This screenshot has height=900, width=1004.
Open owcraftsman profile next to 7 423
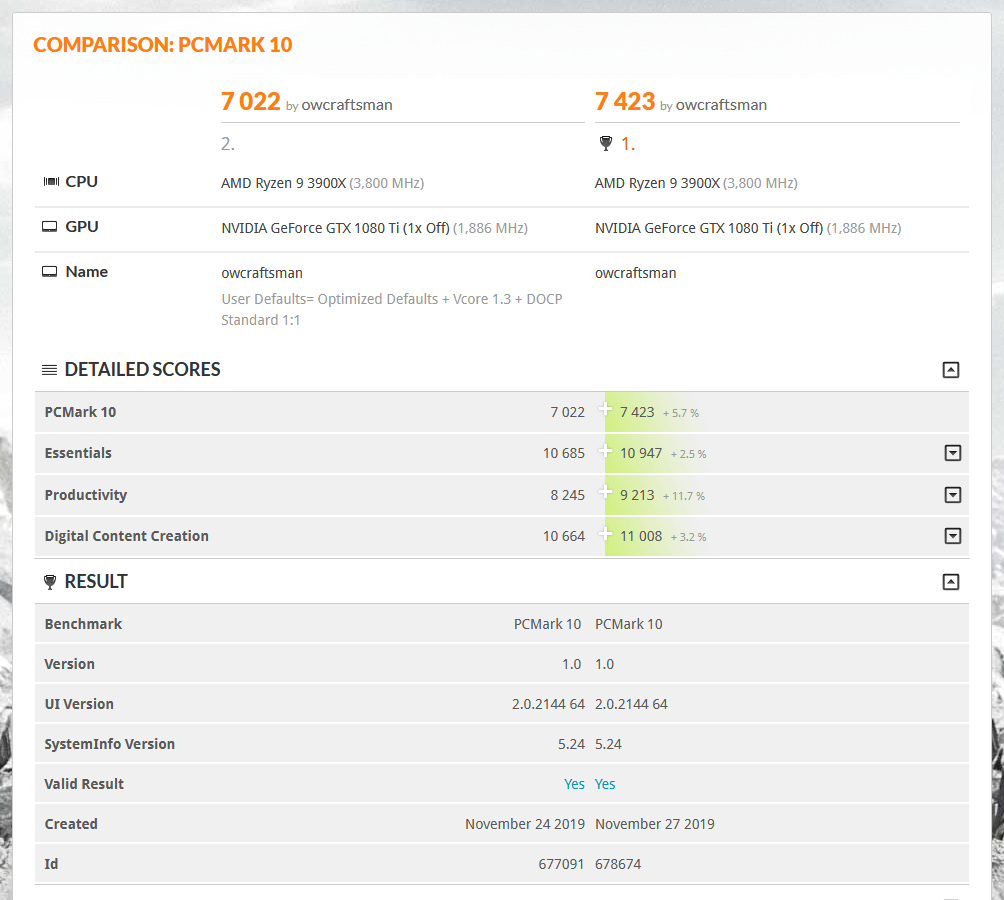coord(721,105)
